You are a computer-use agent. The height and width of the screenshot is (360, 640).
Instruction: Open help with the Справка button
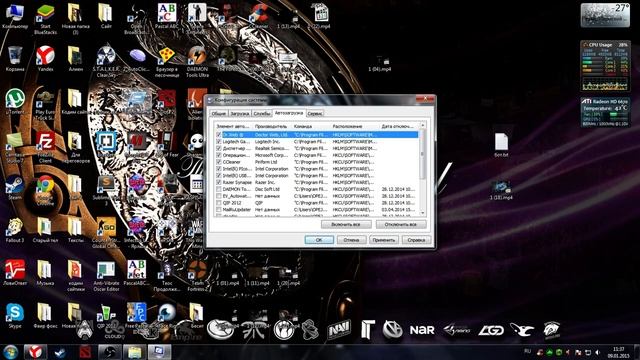416,240
